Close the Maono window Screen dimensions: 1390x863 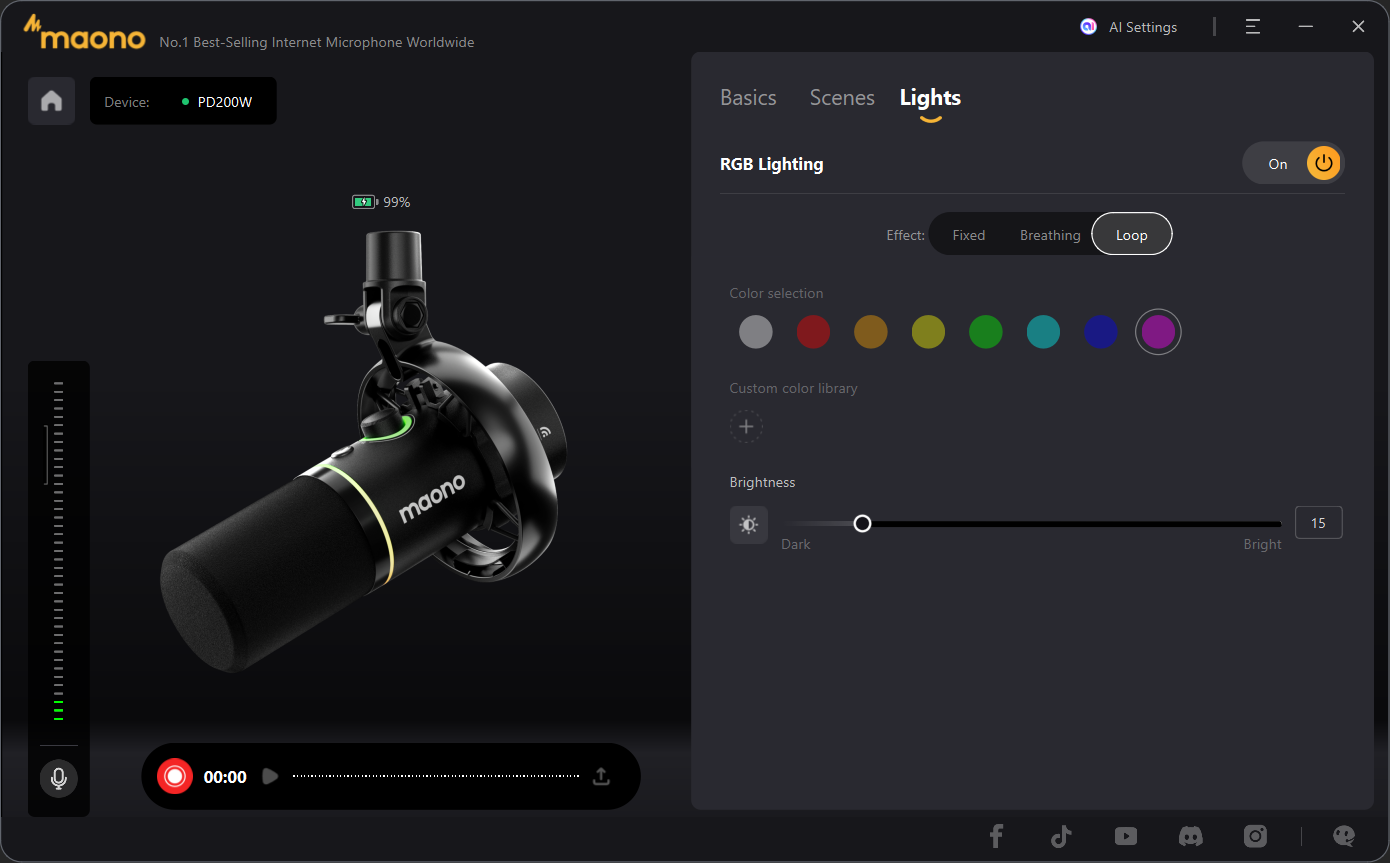(x=1358, y=27)
